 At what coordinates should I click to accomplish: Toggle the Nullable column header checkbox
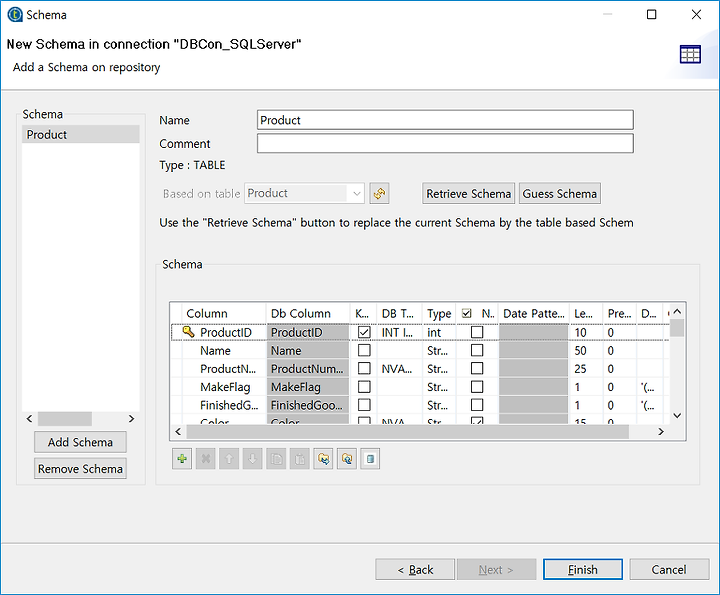(467, 313)
